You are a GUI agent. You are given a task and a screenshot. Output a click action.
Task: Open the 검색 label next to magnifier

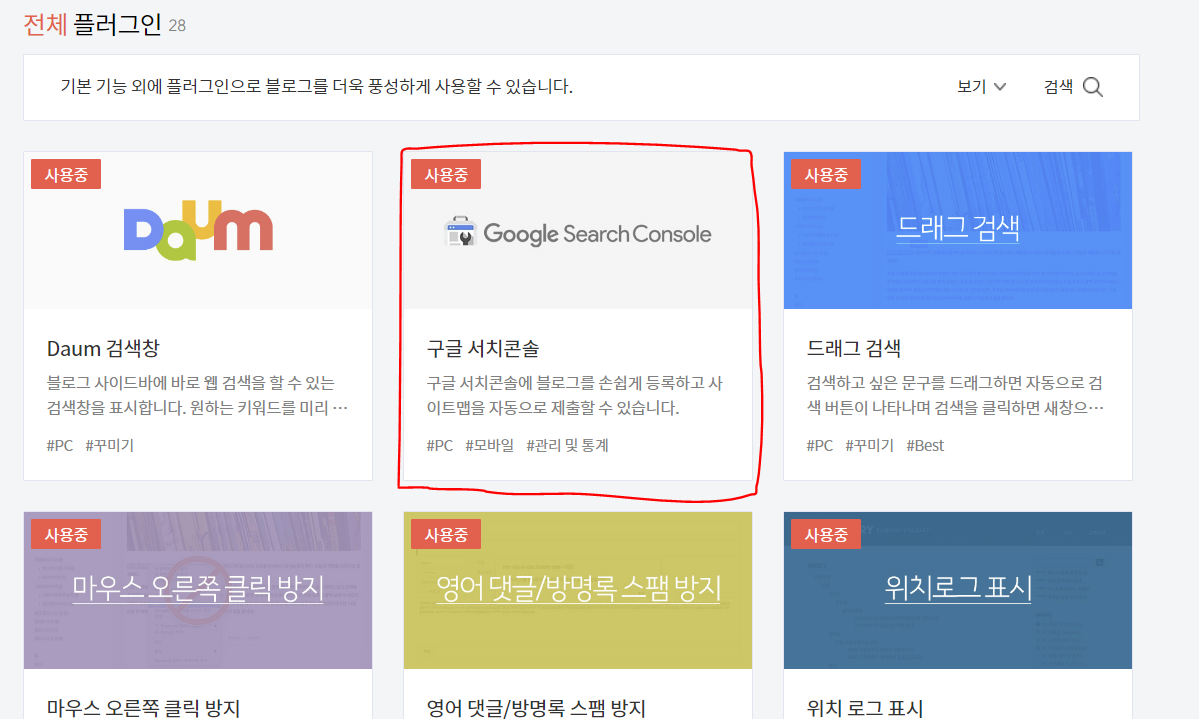1058,86
